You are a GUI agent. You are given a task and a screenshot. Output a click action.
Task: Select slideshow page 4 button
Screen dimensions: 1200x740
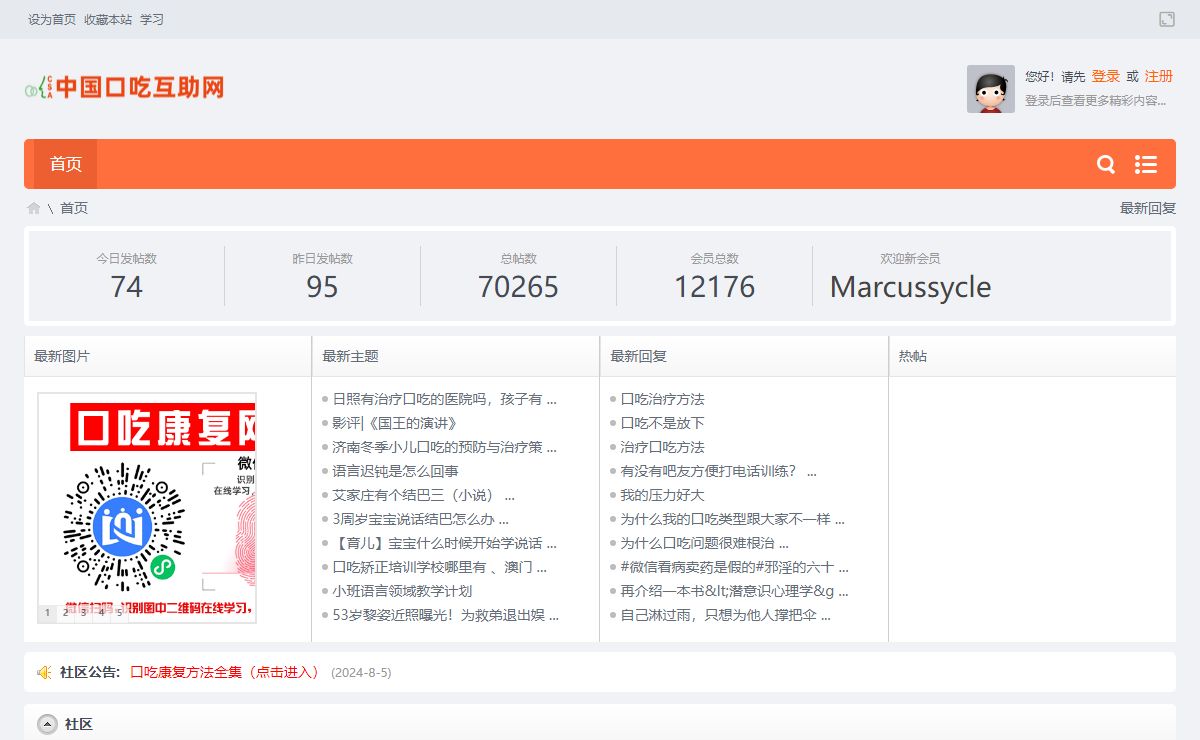pos(101,612)
